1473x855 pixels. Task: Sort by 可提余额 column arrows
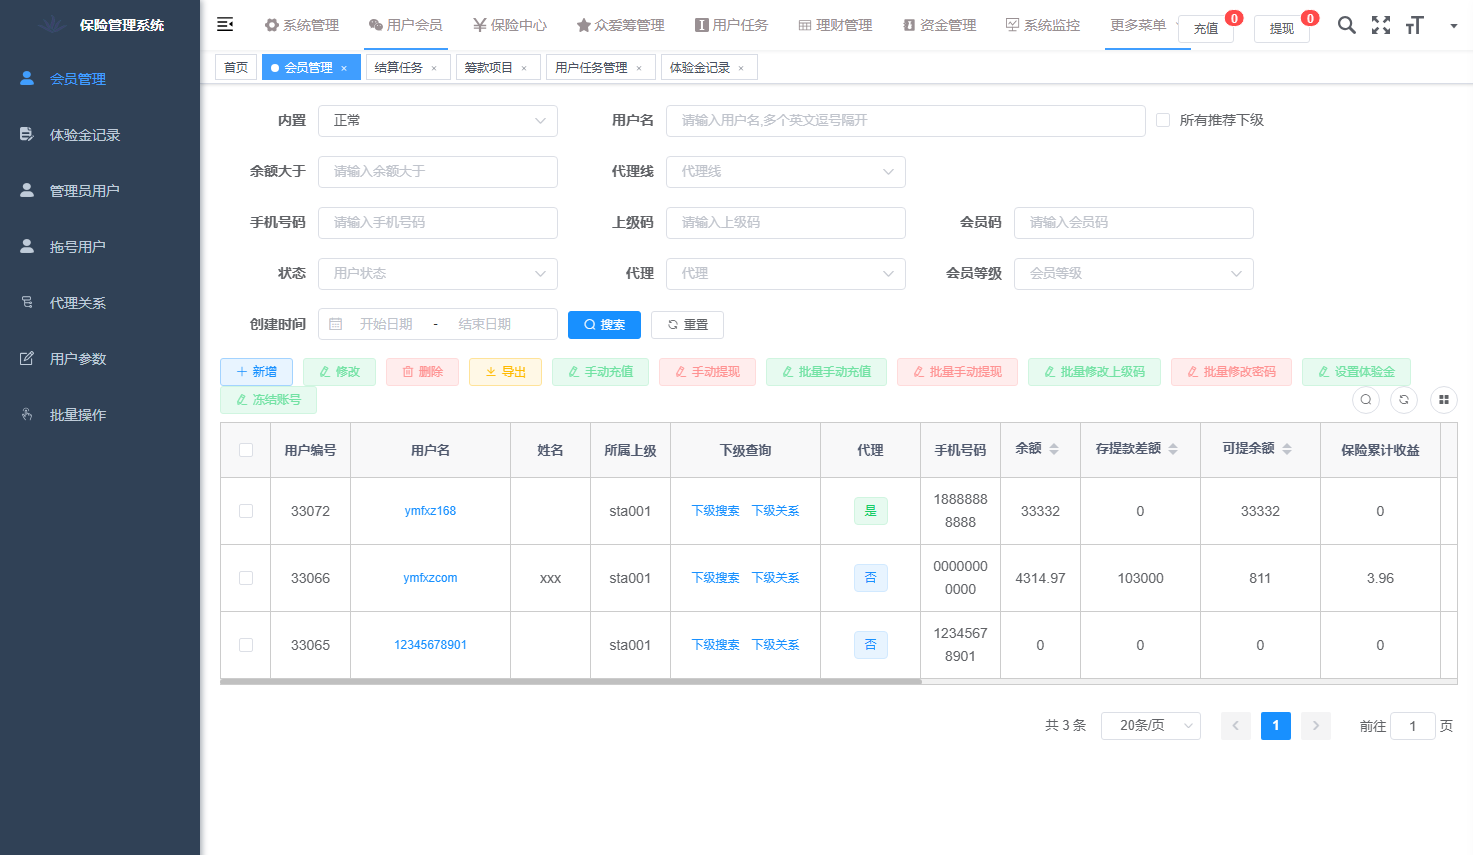[1287, 449]
